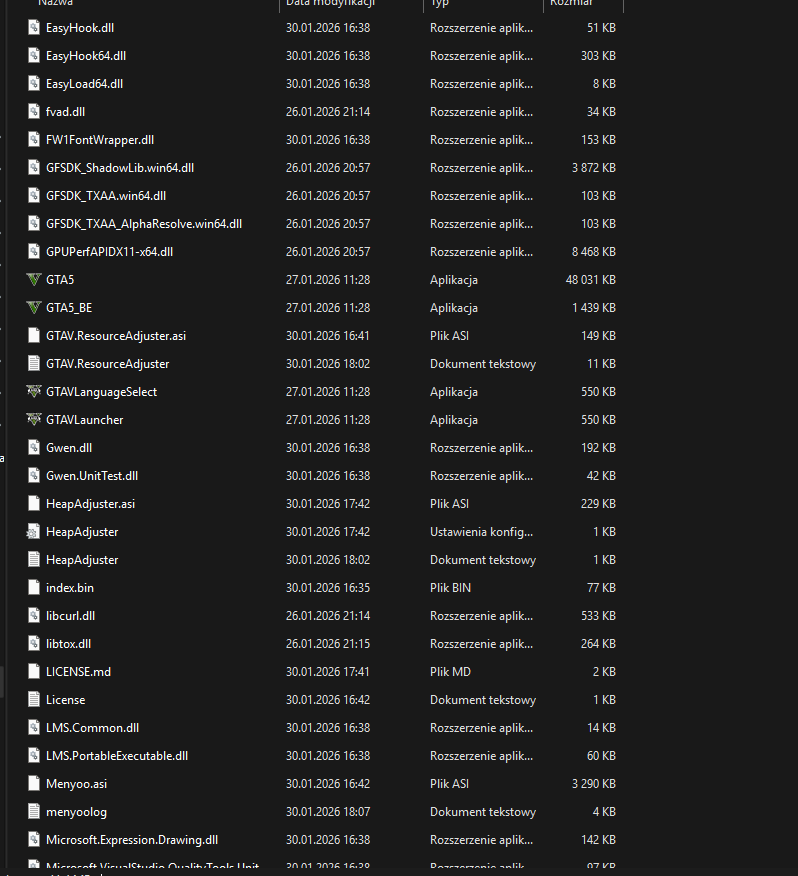Click the GPUPerfAPIDX11-x64.dll file icon

pos(34,251)
